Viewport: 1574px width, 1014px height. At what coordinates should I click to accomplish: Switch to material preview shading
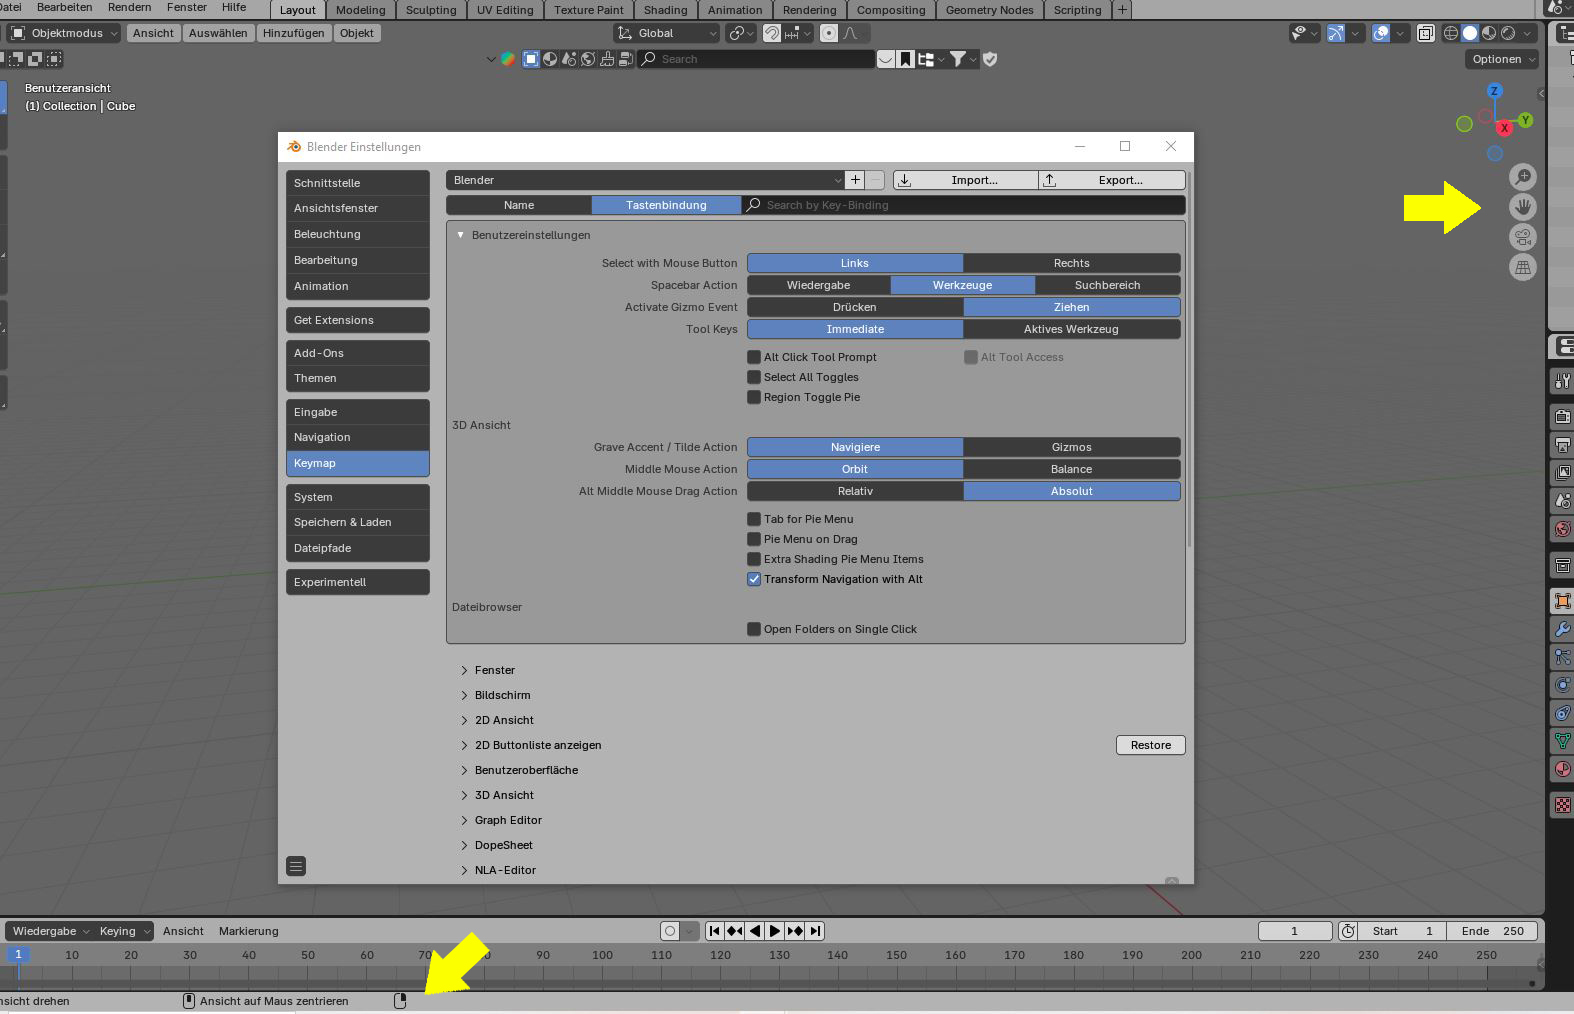pos(1489,33)
